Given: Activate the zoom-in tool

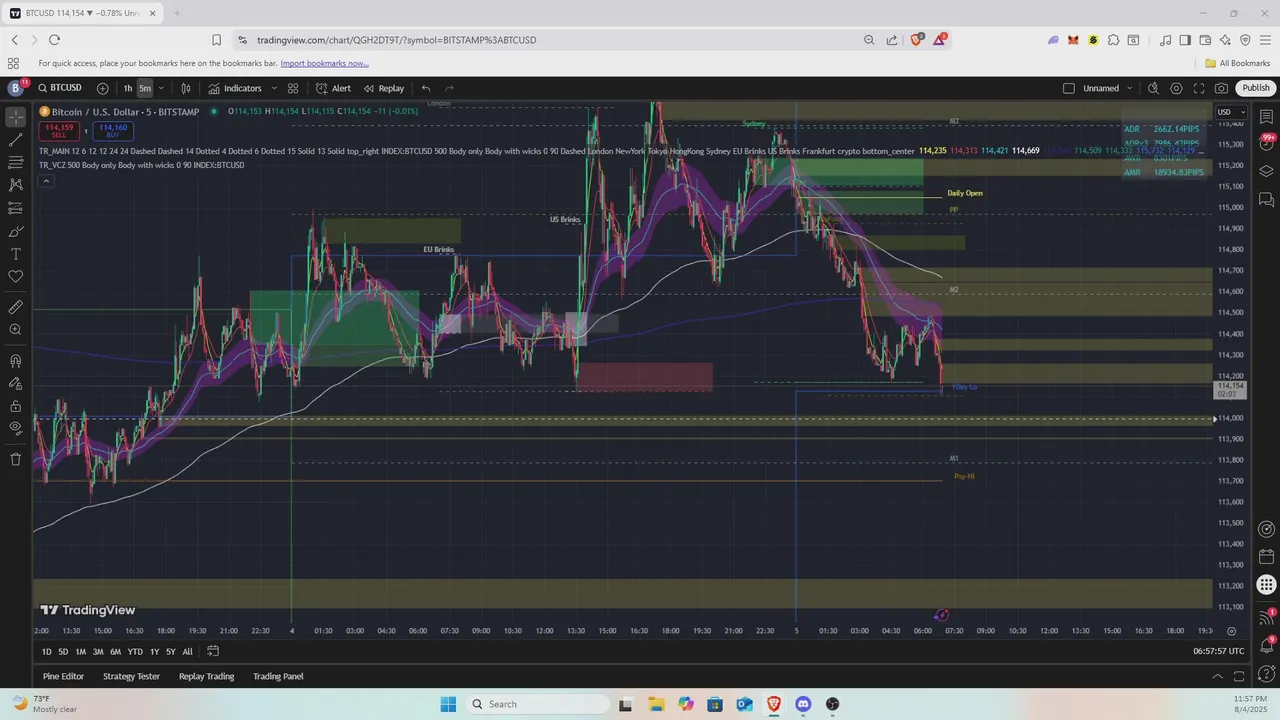Looking at the screenshot, I should tap(16, 329).
